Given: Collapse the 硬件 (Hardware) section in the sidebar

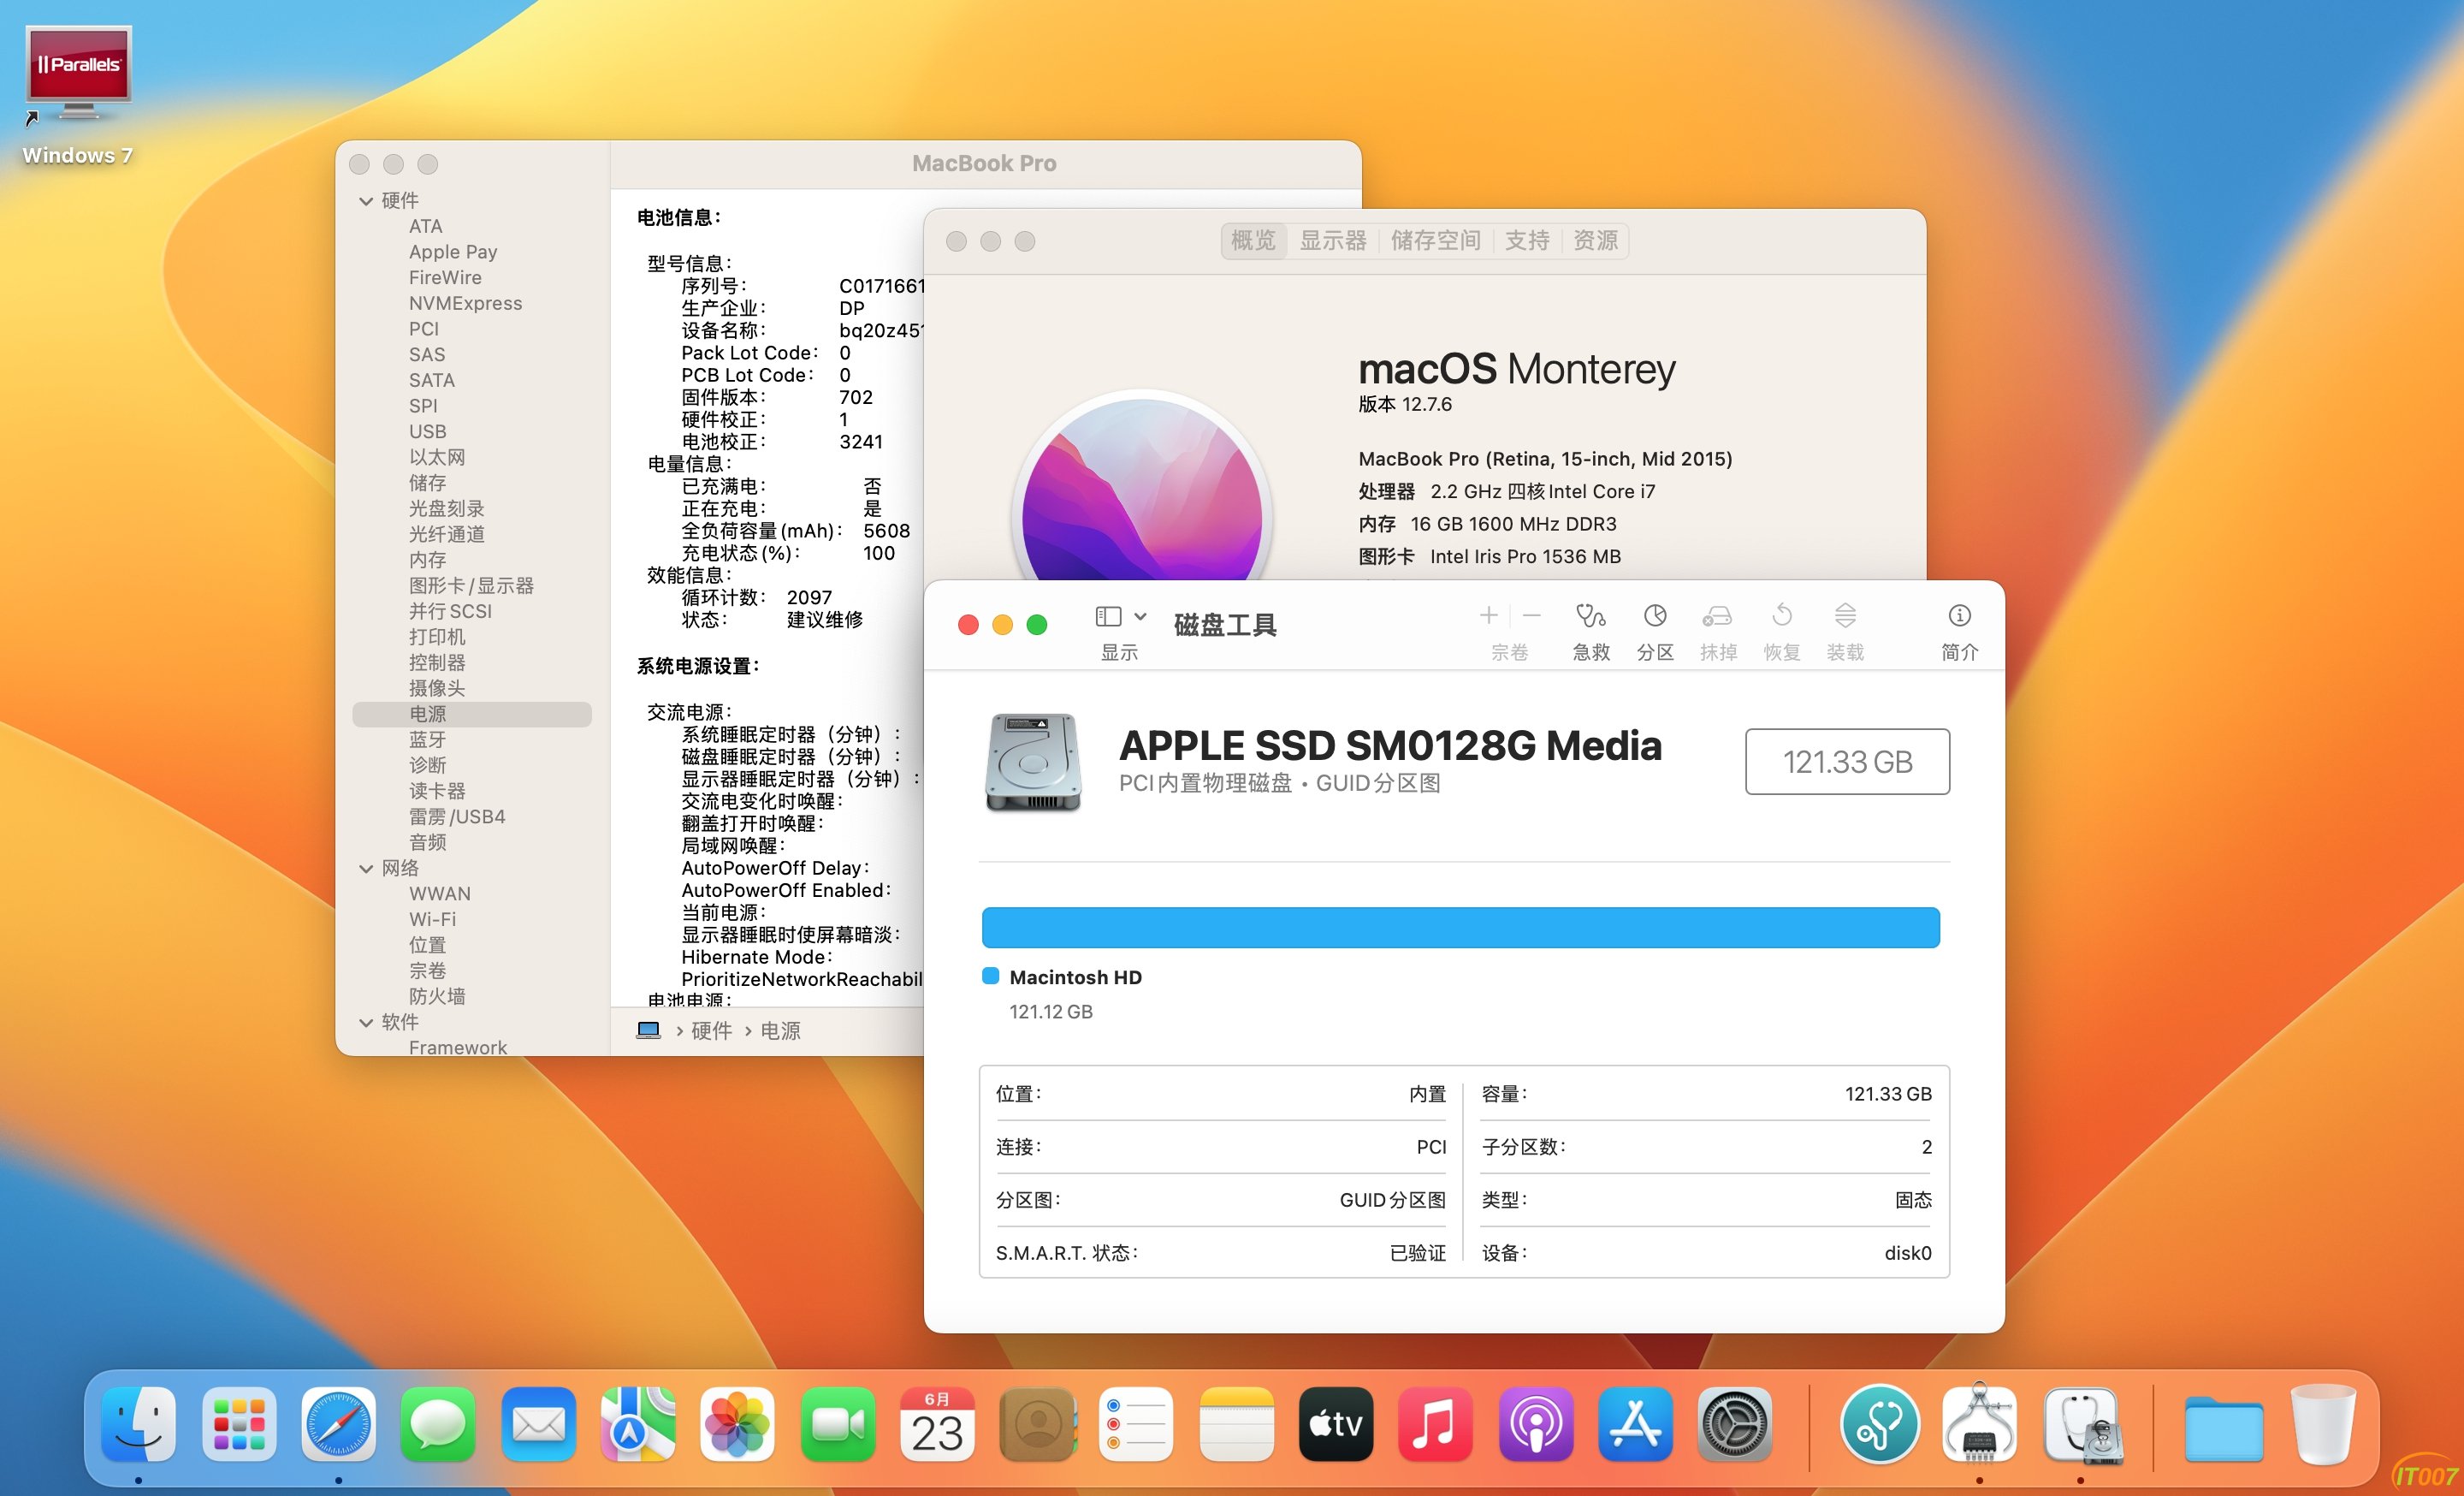Looking at the screenshot, I should point(366,201).
